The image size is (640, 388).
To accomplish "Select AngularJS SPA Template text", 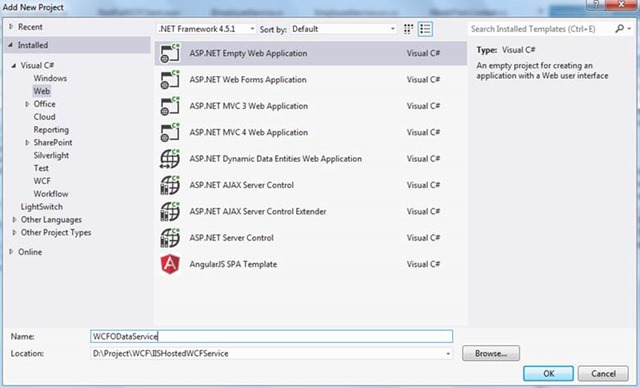I will pyautogui.click(x=233, y=264).
